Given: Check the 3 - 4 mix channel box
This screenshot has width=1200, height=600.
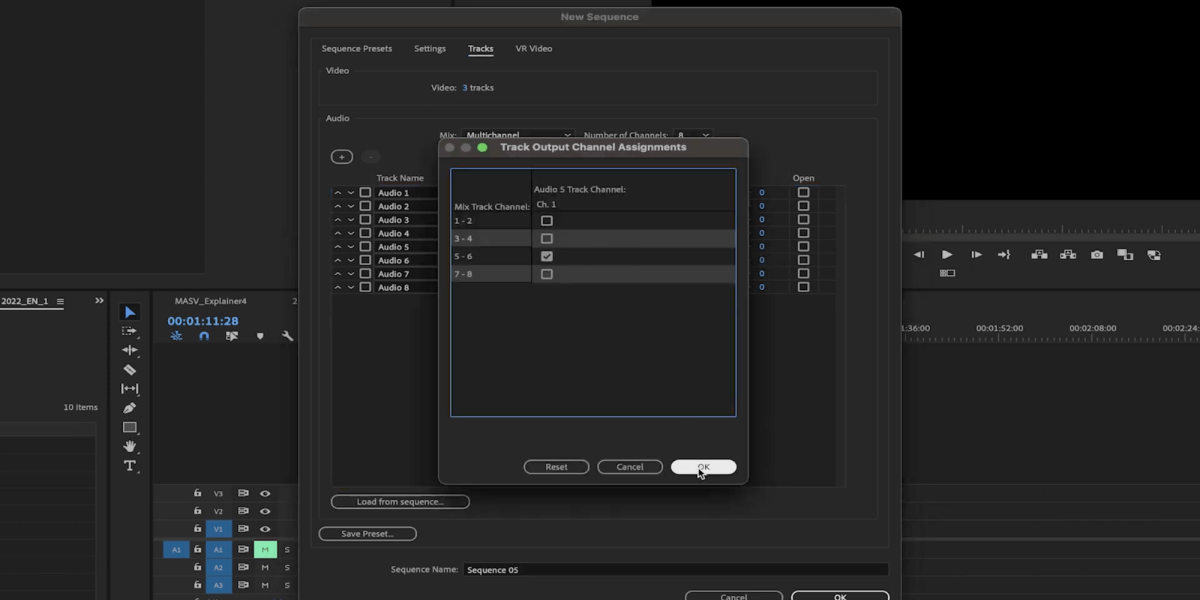Looking at the screenshot, I should [547, 239].
